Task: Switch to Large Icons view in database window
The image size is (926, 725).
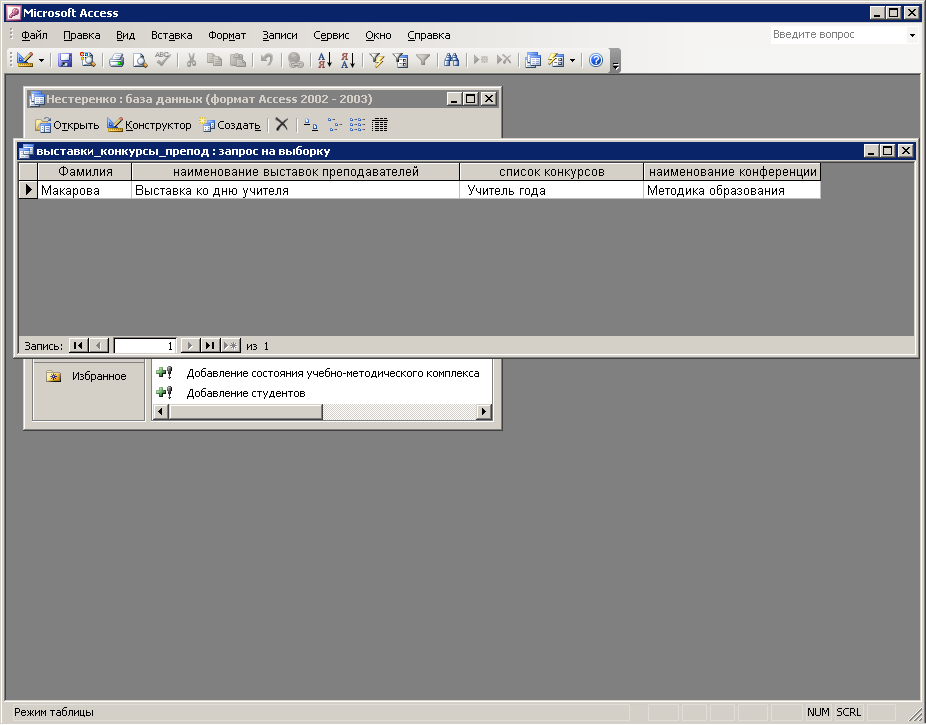Action: [x=311, y=125]
